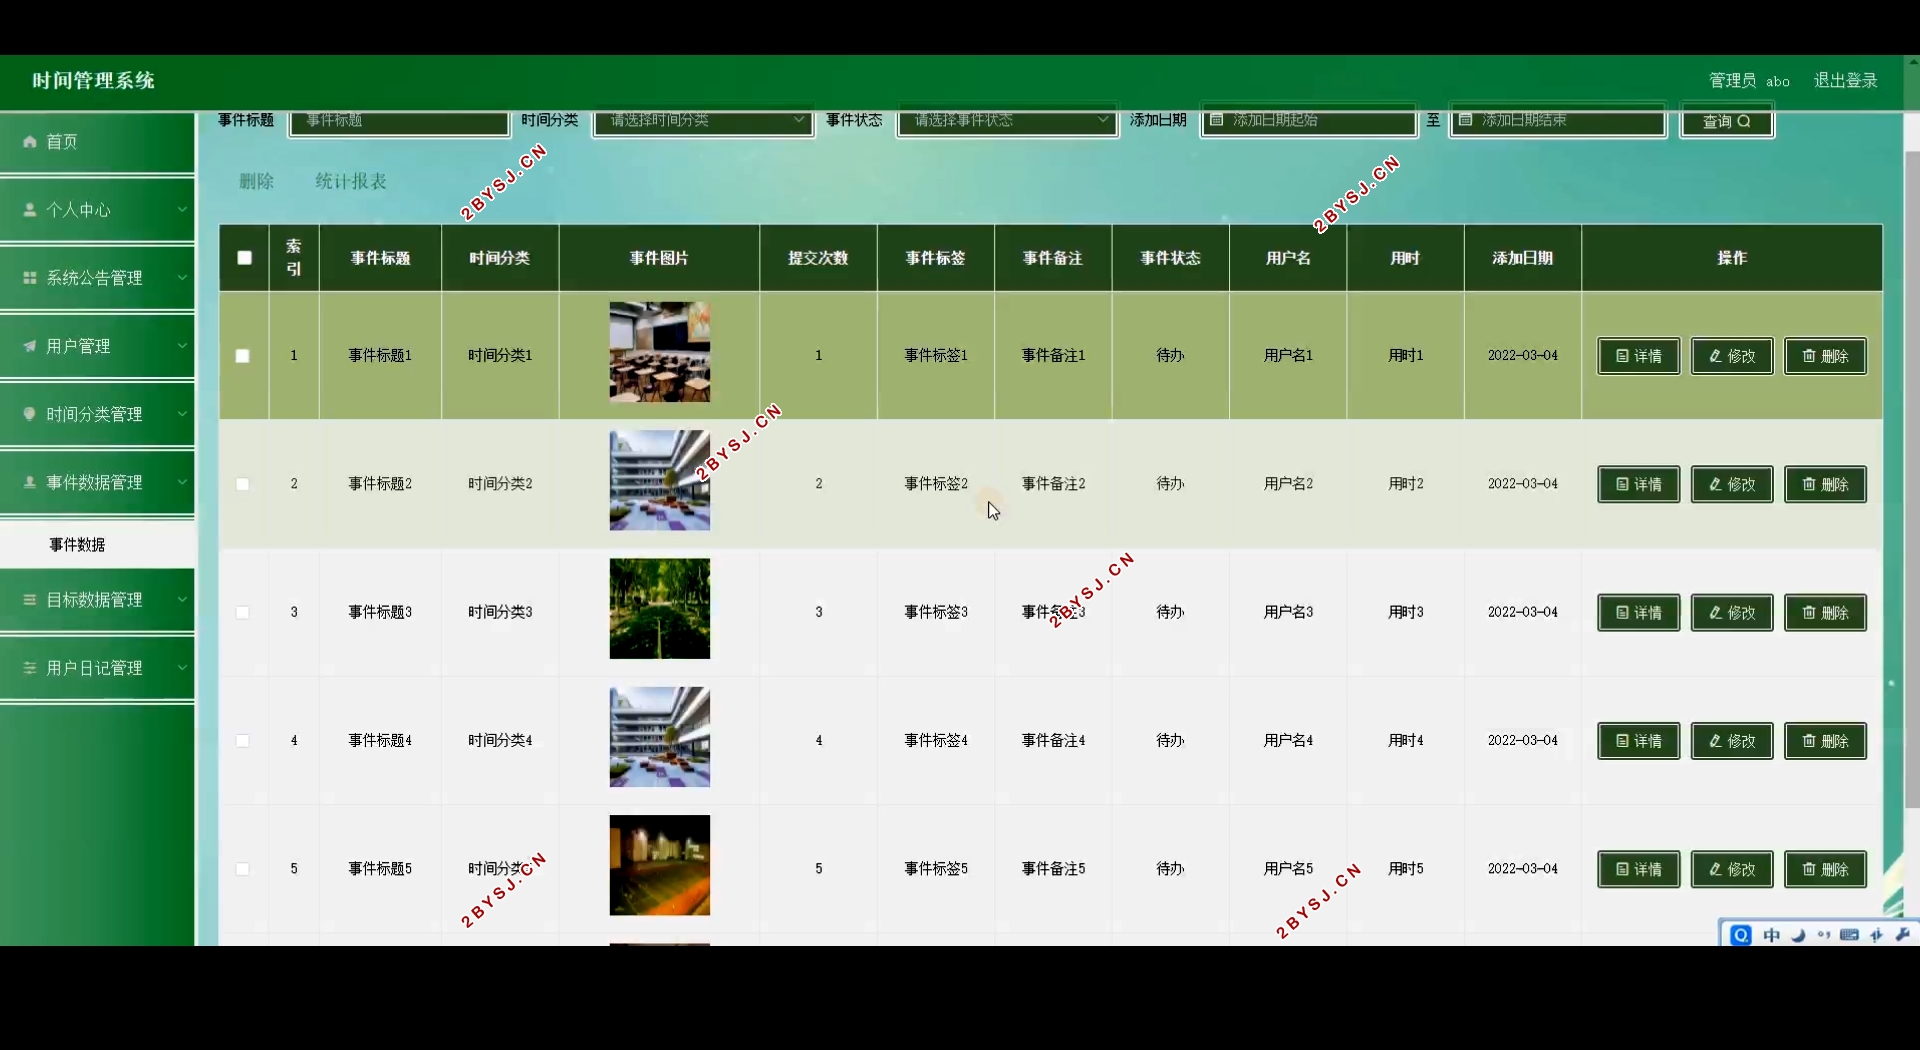Open the 时间分类 dropdown filter
This screenshot has width=1920, height=1050.
click(703, 121)
